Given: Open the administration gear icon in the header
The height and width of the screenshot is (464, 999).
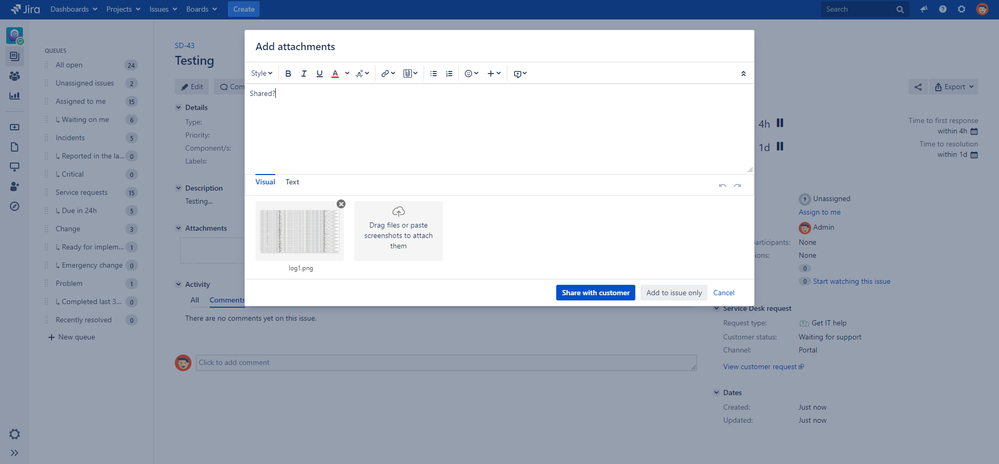Looking at the screenshot, I should tap(961, 10).
